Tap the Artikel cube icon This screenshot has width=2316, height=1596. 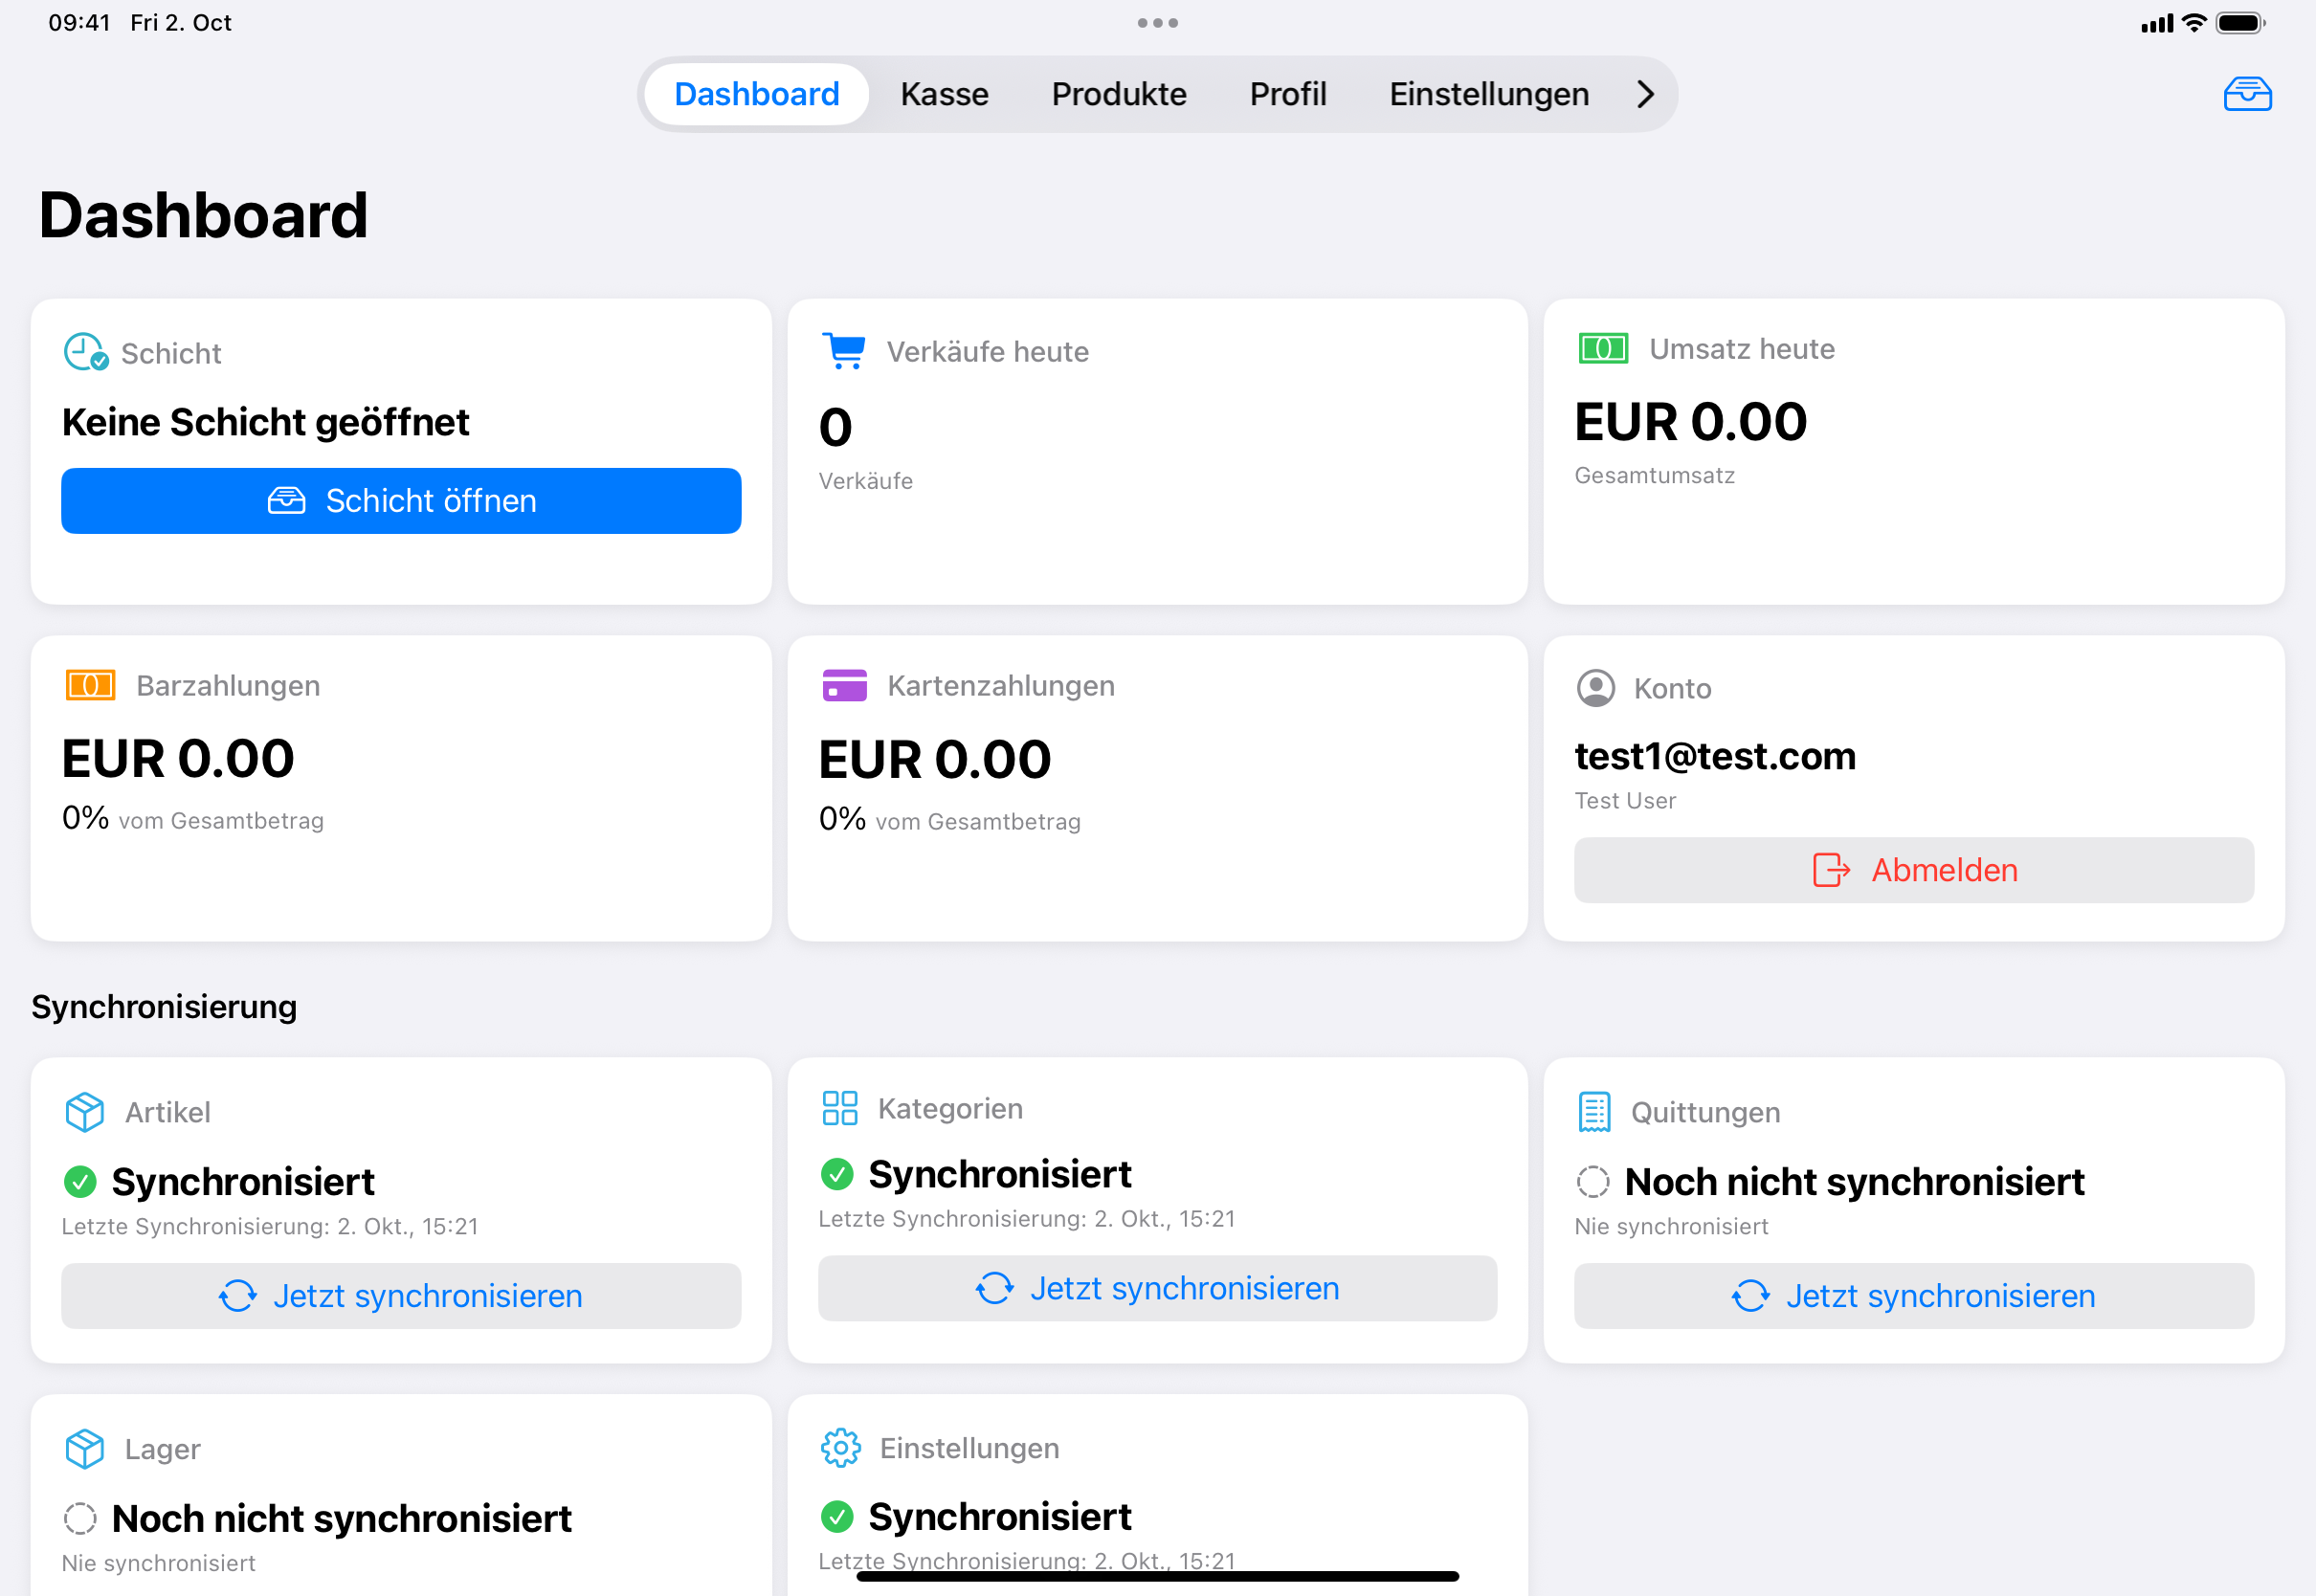tap(85, 1112)
